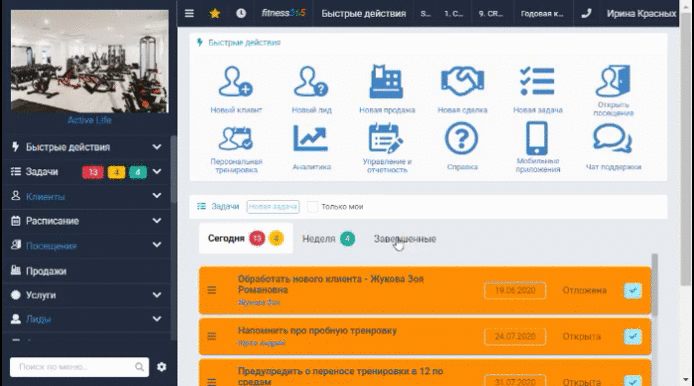Click the Новый лид icon
Image resolution: width=694 pixels, height=386 pixels.
(x=311, y=81)
